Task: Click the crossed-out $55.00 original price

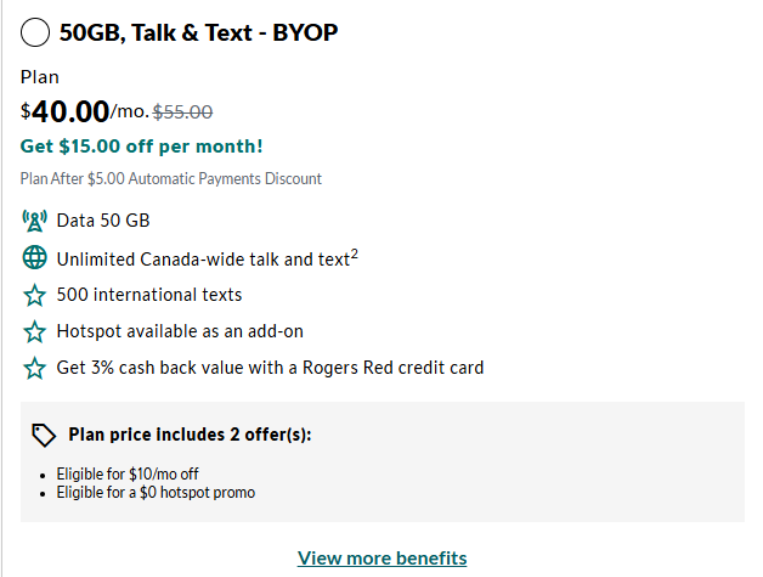Action: (182, 112)
